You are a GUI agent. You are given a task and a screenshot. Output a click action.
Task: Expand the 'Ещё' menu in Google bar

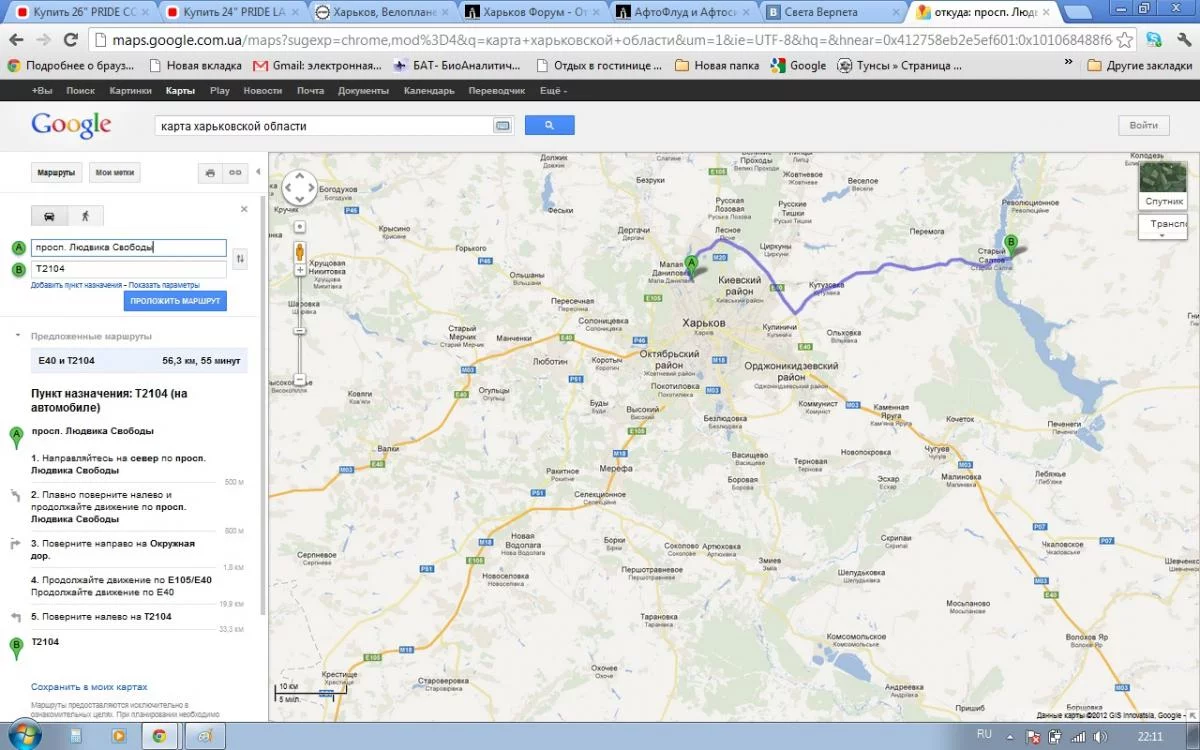point(553,90)
